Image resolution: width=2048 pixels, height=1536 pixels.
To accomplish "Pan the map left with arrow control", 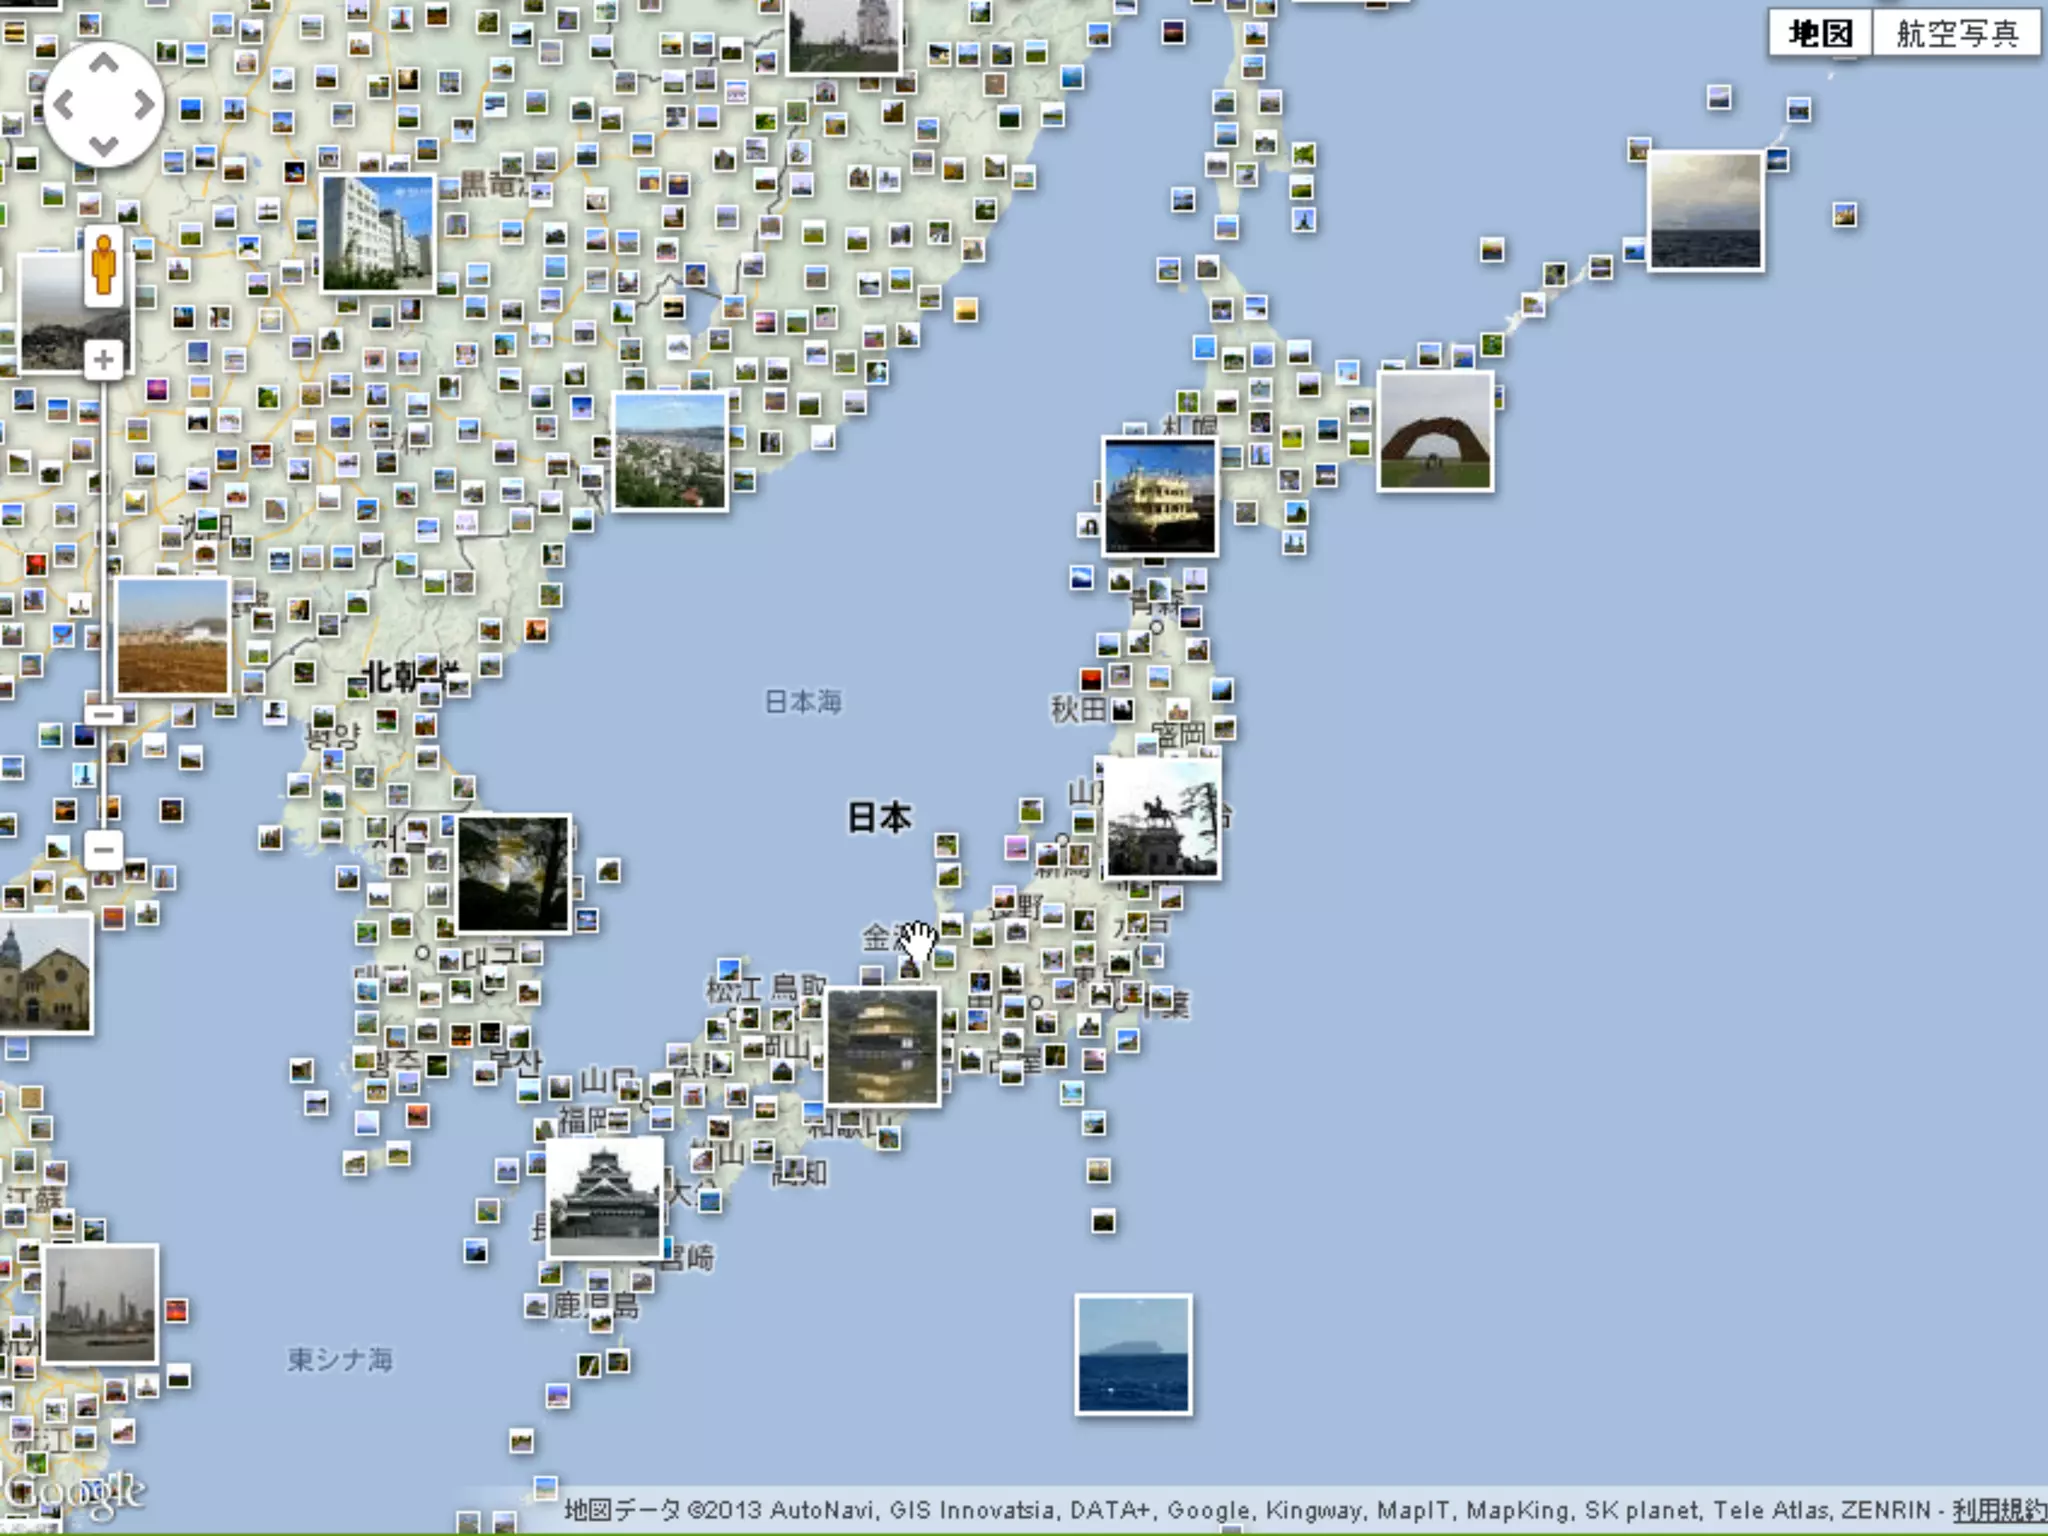I will 63,105.
